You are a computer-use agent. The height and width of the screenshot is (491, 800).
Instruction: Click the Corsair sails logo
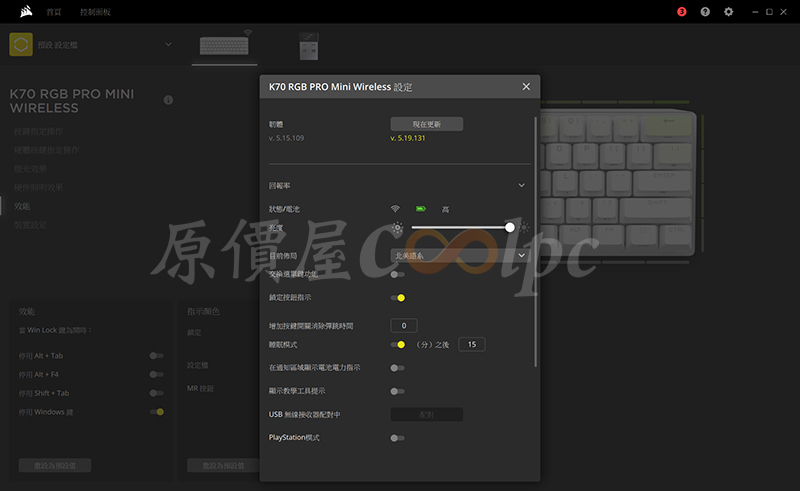(26, 11)
